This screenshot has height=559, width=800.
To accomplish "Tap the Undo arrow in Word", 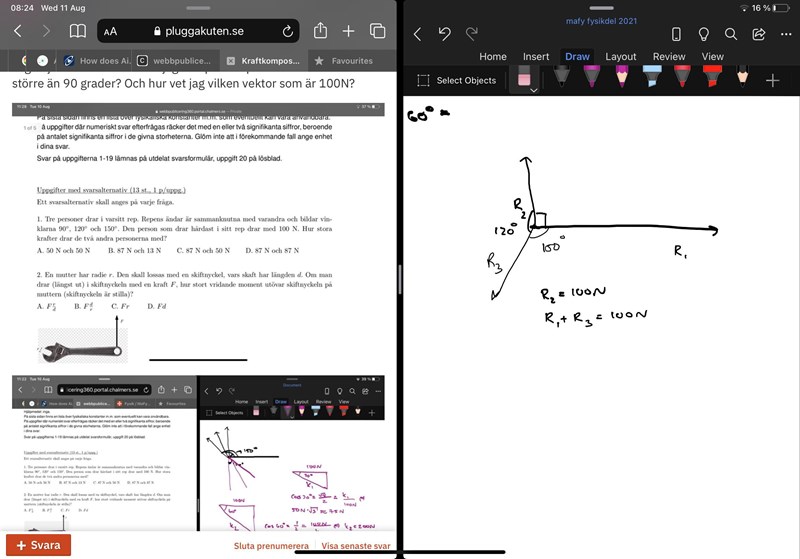I will (x=445, y=34).
